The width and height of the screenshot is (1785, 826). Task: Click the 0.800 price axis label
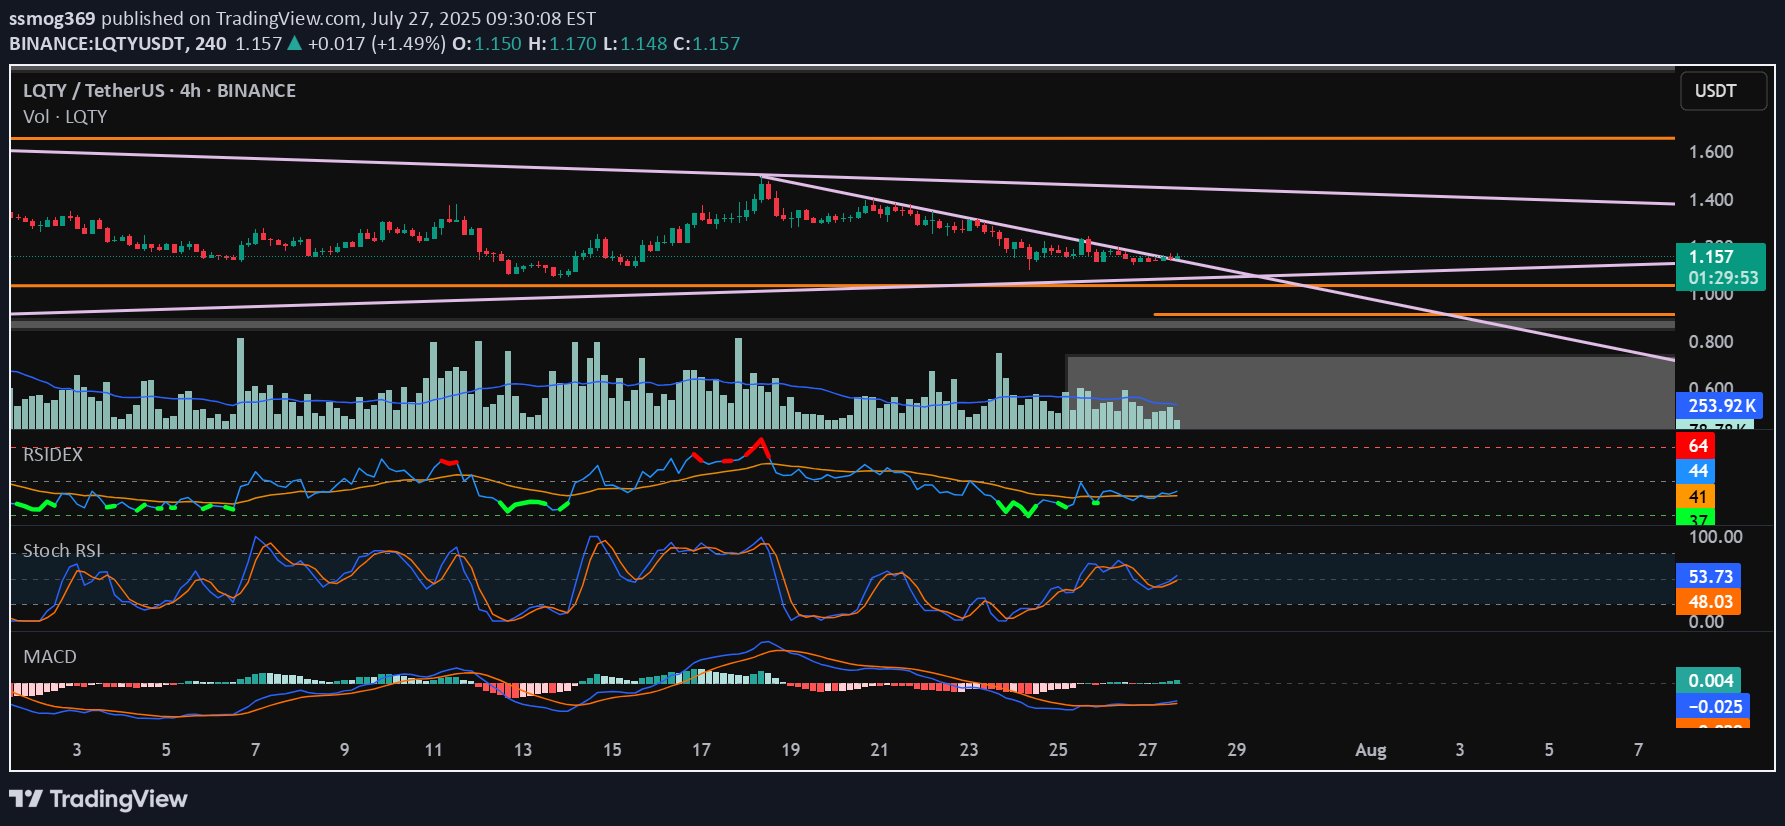(x=1711, y=342)
